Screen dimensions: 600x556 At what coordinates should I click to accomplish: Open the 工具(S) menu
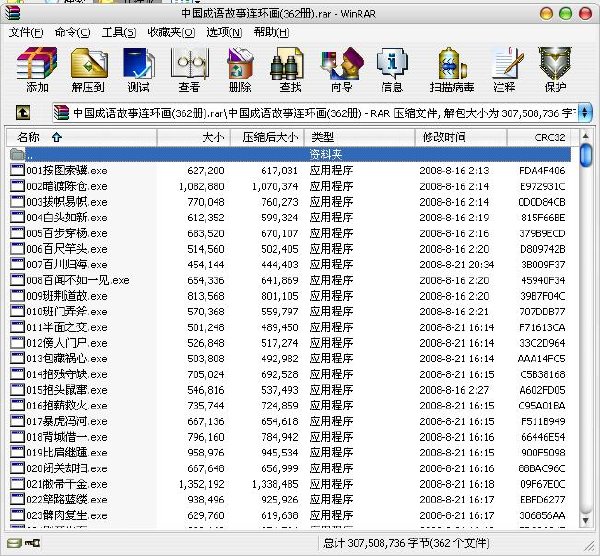(x=119, y=33)
